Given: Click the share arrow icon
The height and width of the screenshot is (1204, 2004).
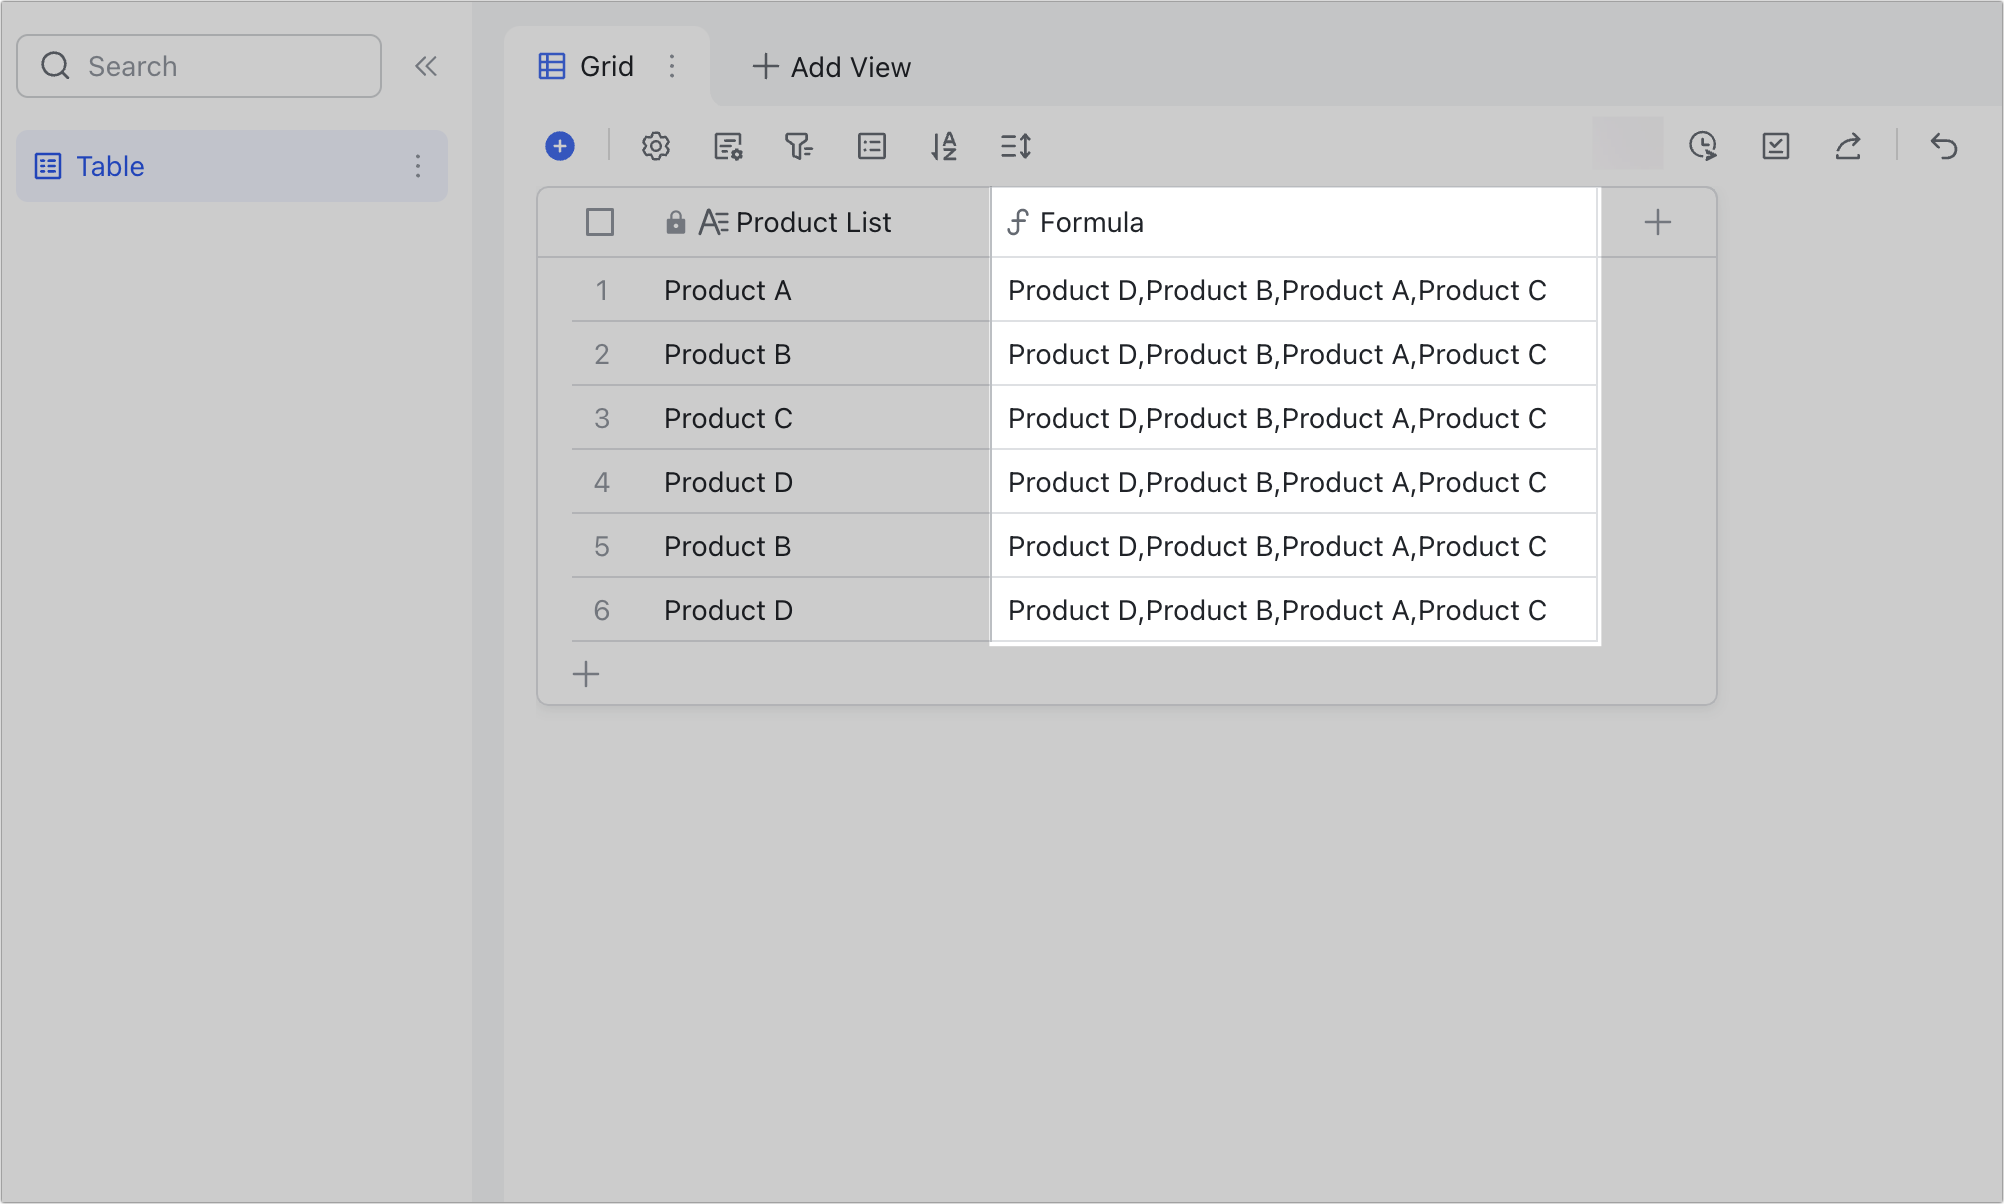Looking at the screenshot, I should (1848, 146).
